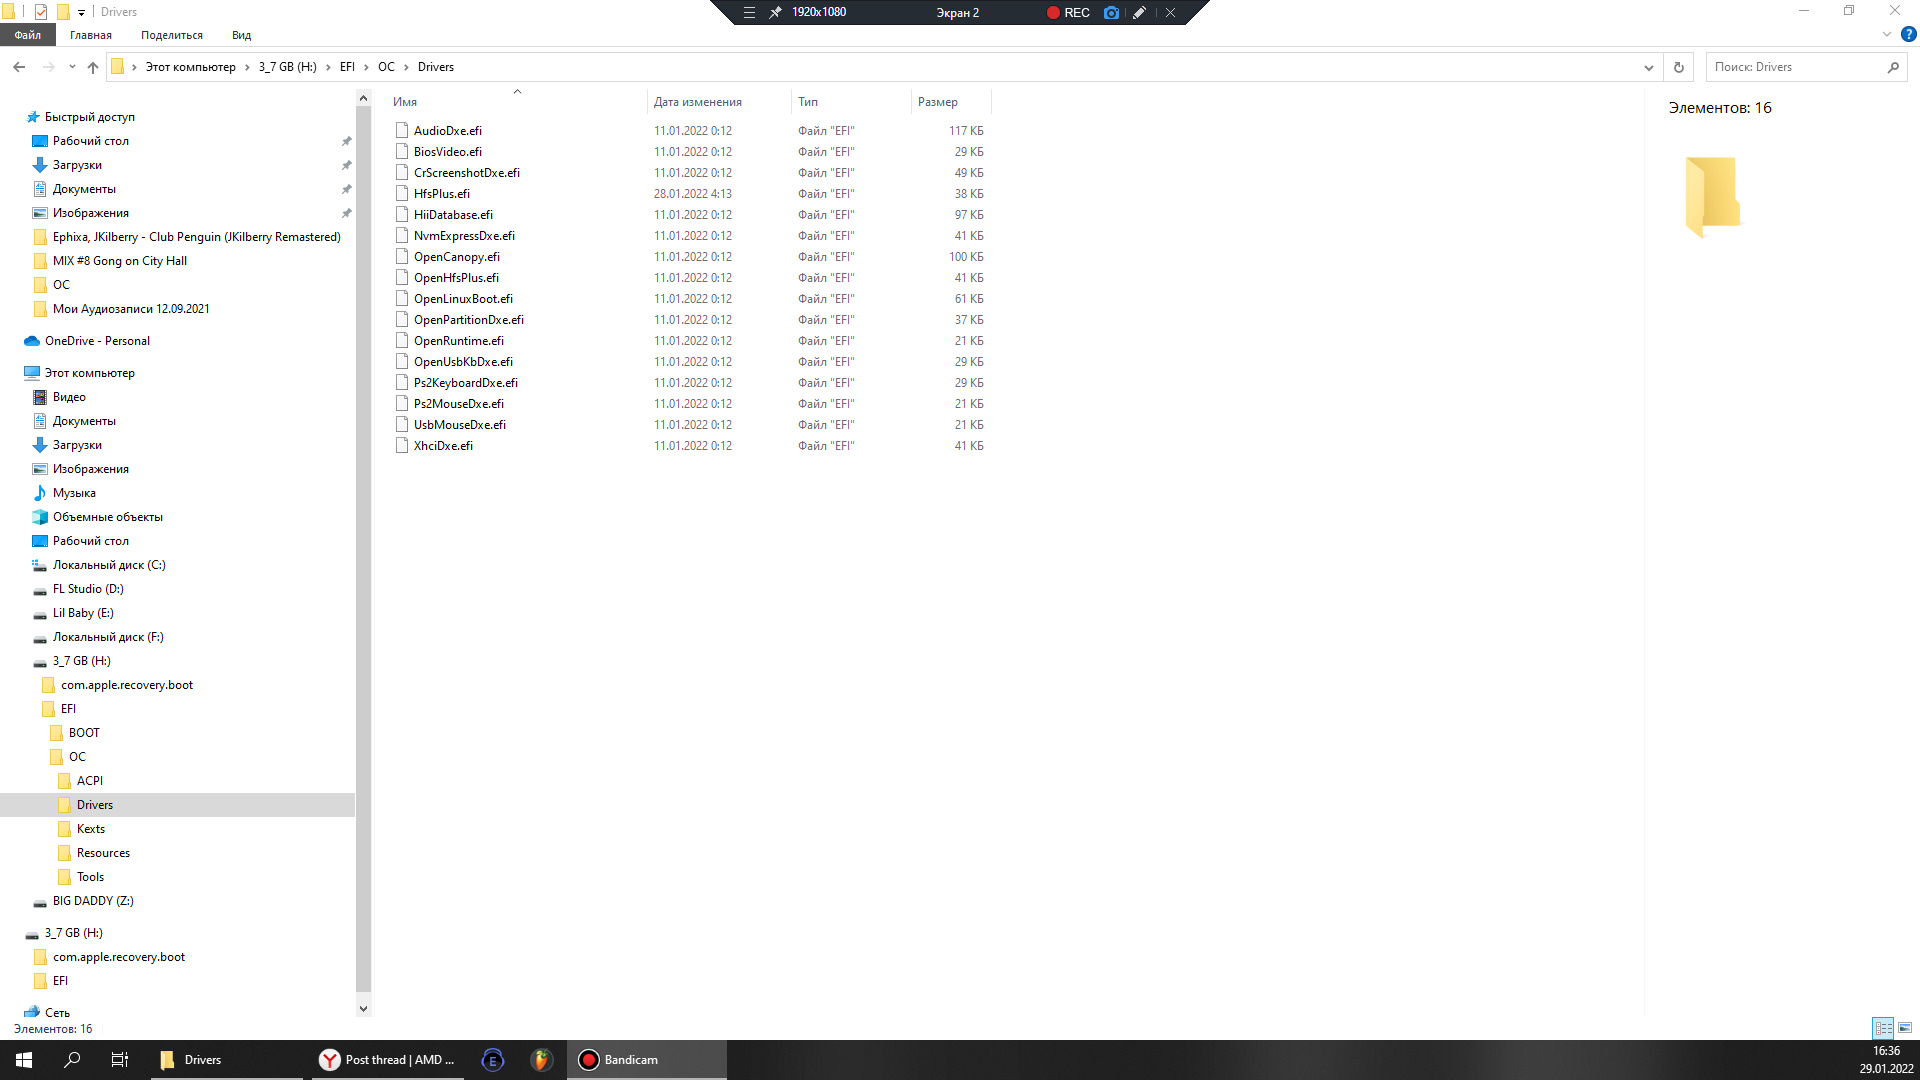Open recent locations dropdown arrow
The image size is (1920, 1080).
pyautogui.click(x=72, y=67)
